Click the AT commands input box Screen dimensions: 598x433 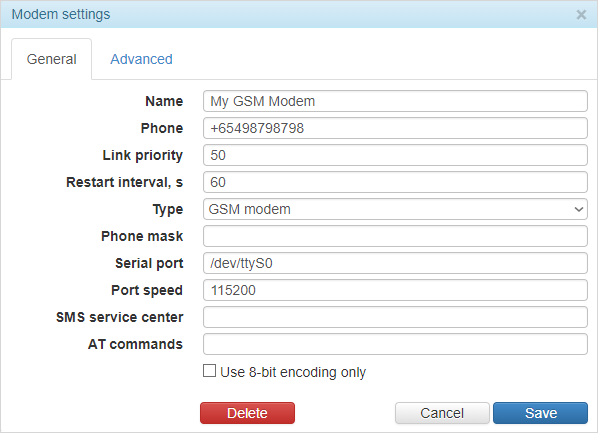(x=395, y=344)
